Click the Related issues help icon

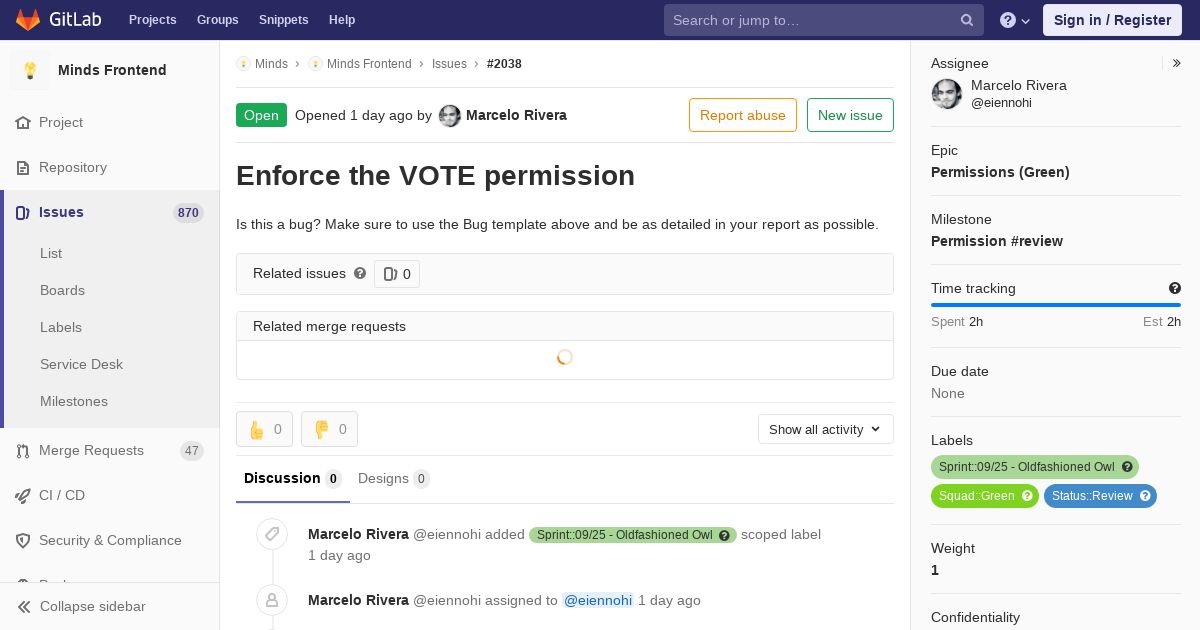(x=360, y=273)
